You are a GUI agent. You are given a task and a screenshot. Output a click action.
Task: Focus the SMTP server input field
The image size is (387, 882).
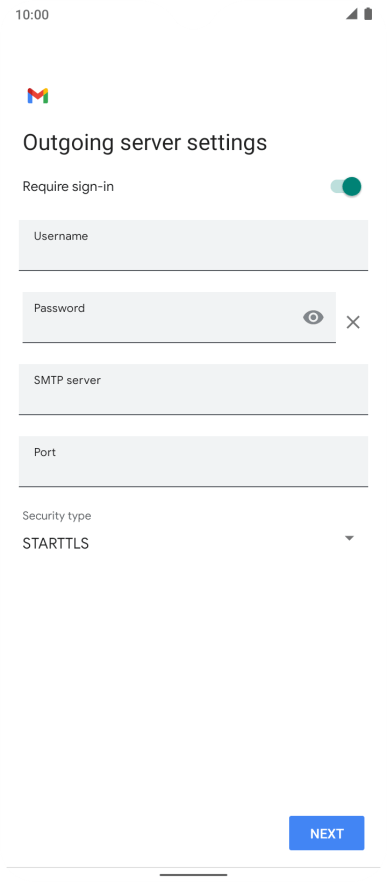click(x=194, y=389)
